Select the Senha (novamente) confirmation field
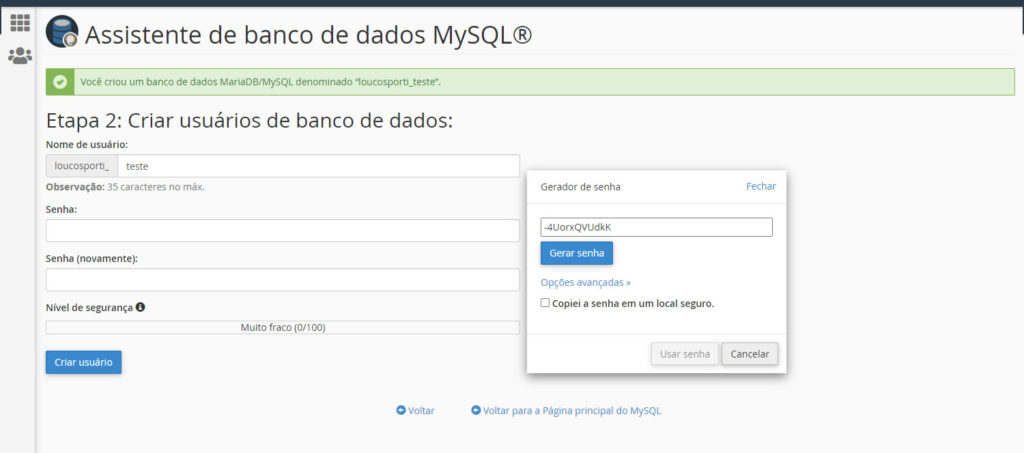The width and height of the screenshot is (1024, 453). (282, 280)
